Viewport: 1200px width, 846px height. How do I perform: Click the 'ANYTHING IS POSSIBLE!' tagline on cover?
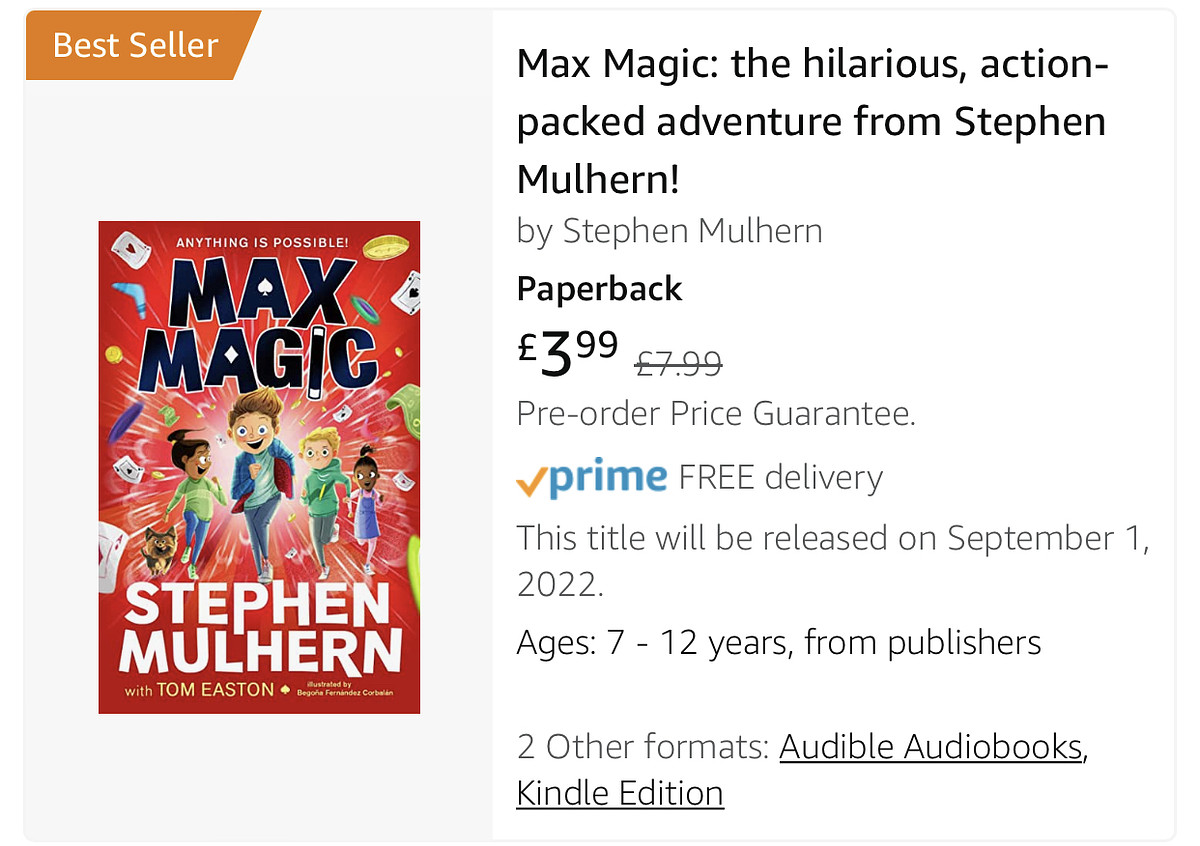(x=261, y=242)
